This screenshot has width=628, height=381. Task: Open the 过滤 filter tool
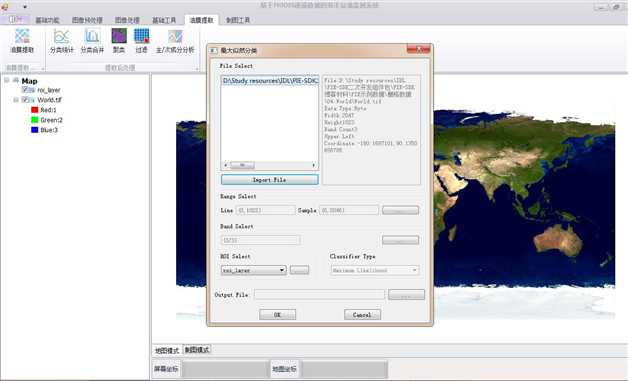[x=142, y=41]
